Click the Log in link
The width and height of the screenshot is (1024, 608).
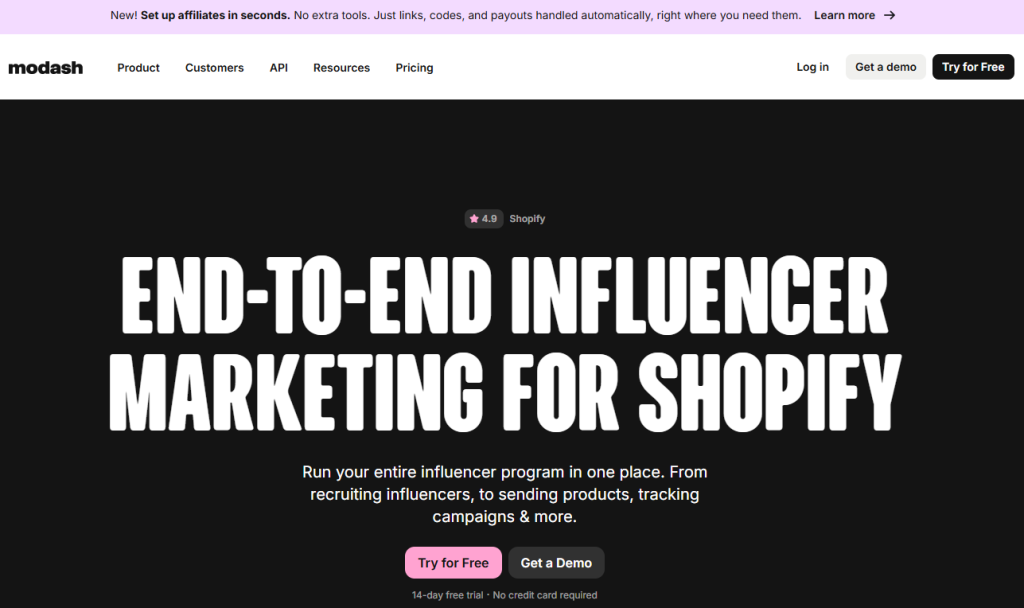pyautogui.click(x=812, y=67)
